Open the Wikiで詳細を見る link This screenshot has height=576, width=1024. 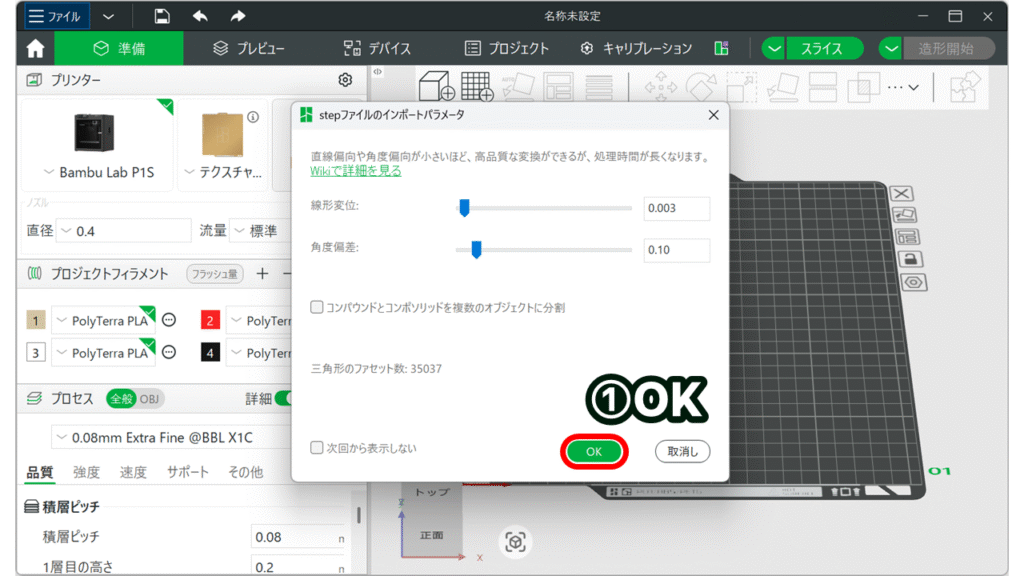(356, 171)
